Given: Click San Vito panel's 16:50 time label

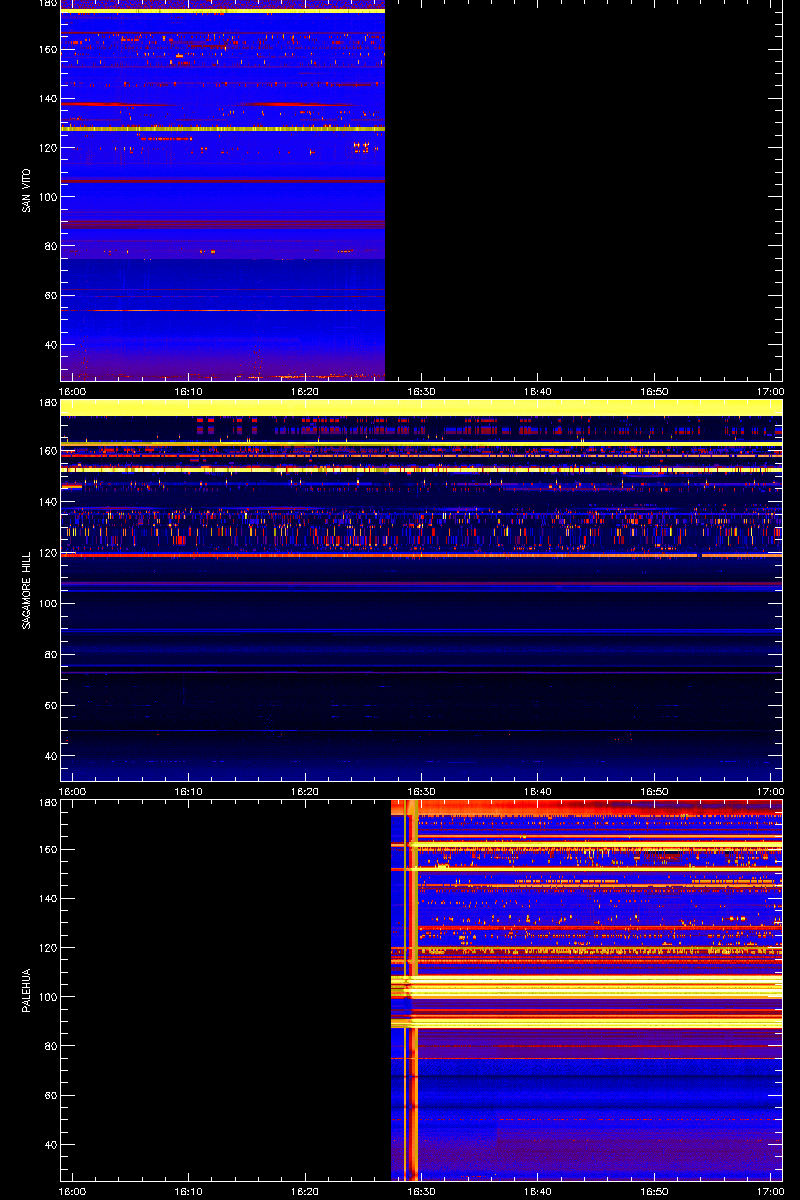Looking at the screenshot, I should pos(655,392).
